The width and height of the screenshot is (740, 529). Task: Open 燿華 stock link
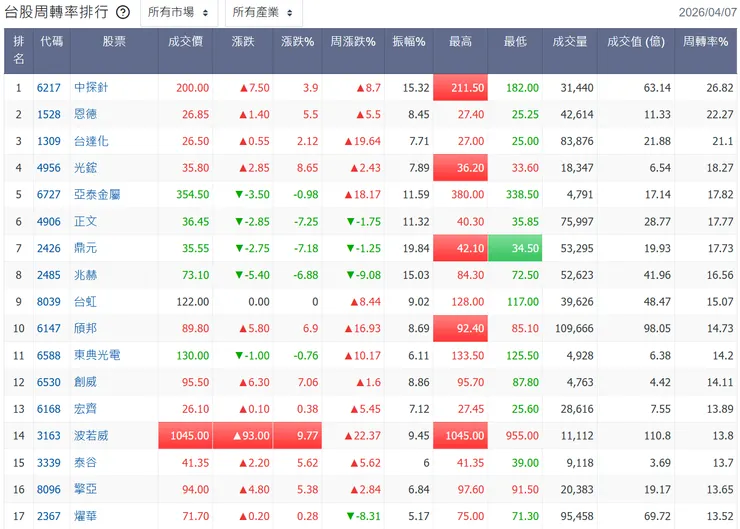85,516
